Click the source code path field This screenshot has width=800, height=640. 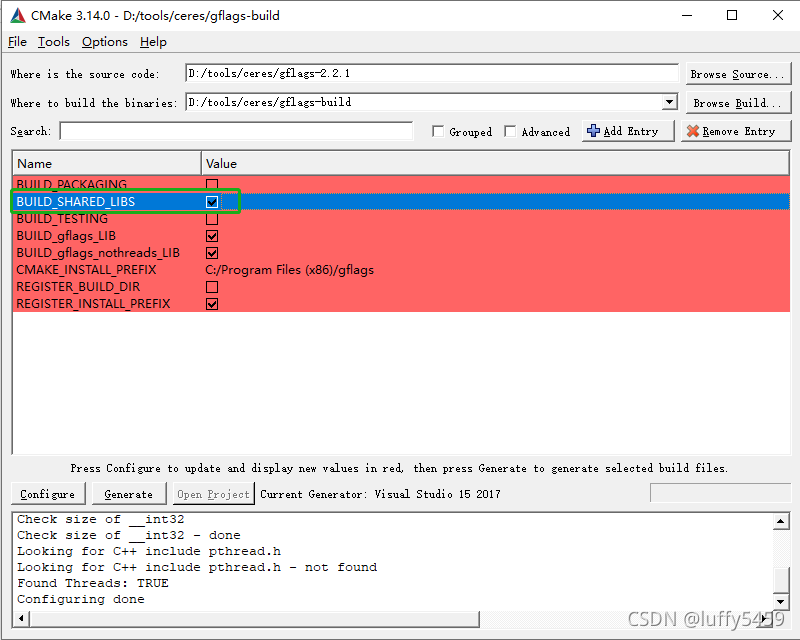[432, 73]
